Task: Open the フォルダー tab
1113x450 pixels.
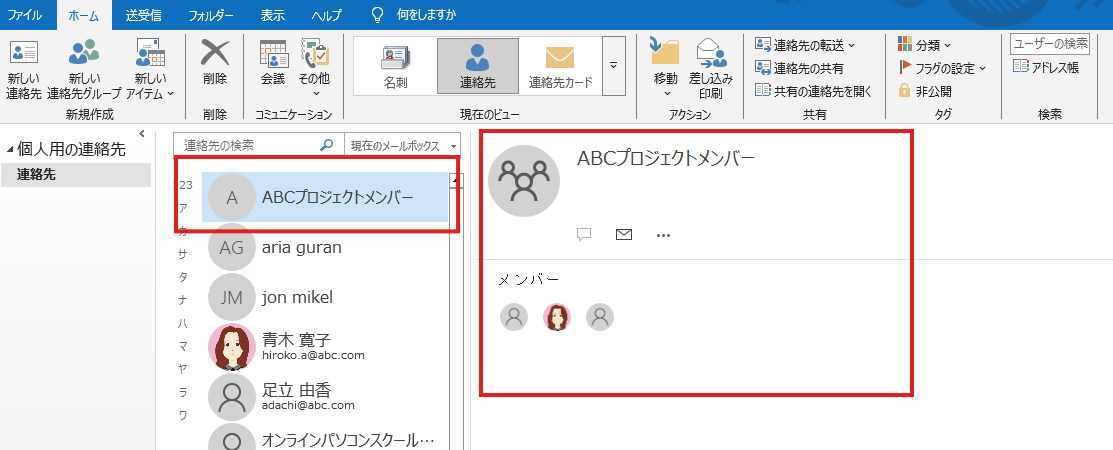Action: point(211,14)
